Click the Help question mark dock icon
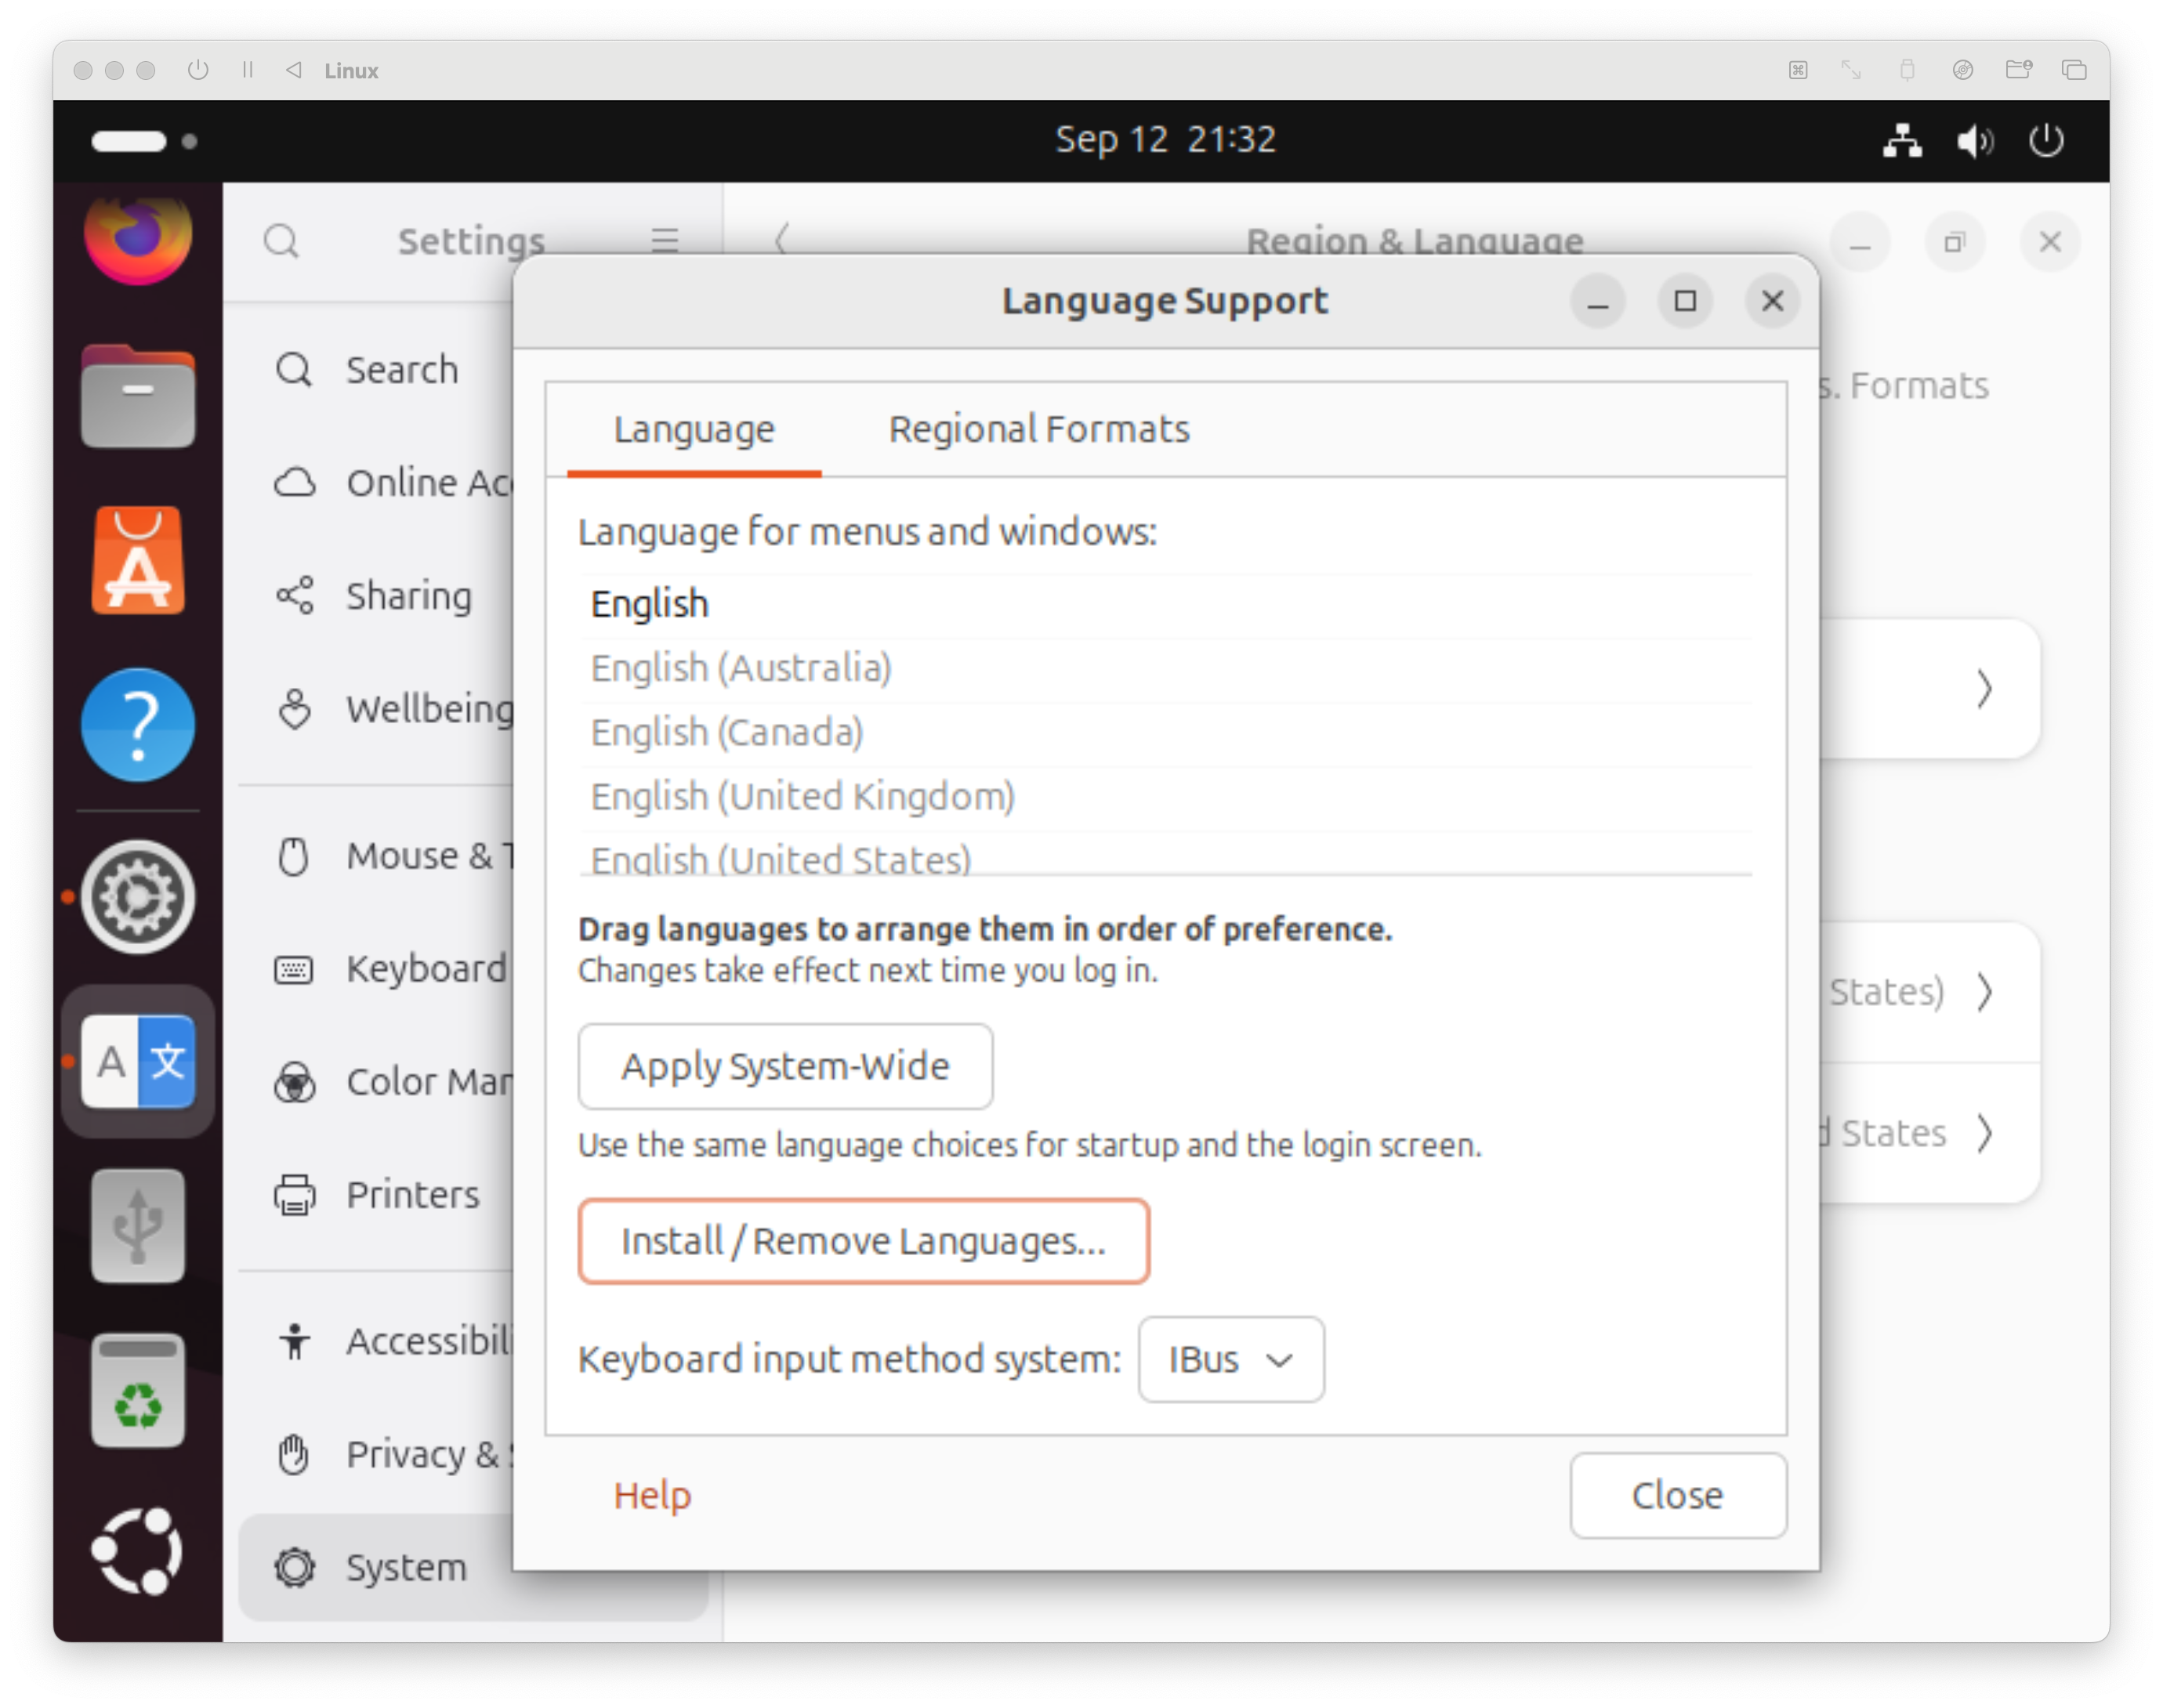Image resolution: width=2163 pixels, height=1708 pixels. click(x=138, y=725)
